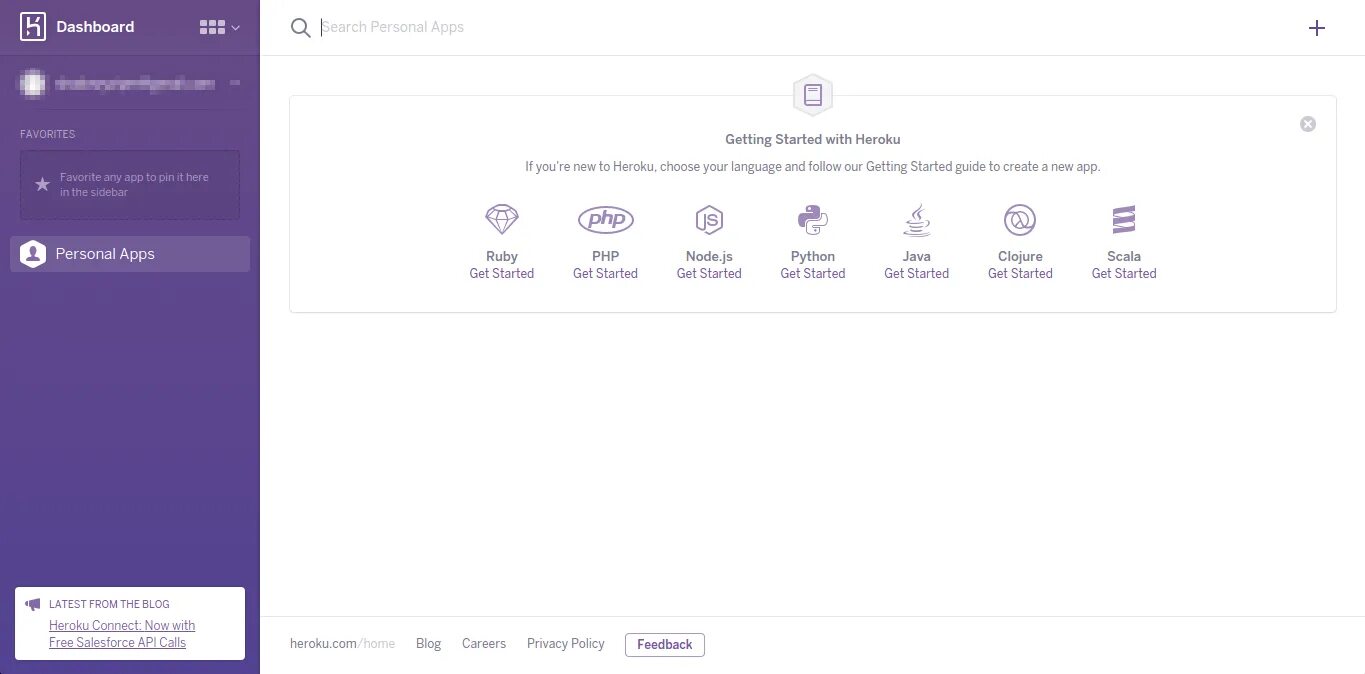Click the favorites star icon
This screenshot has height=674, width=1365.
pos(42,184)
